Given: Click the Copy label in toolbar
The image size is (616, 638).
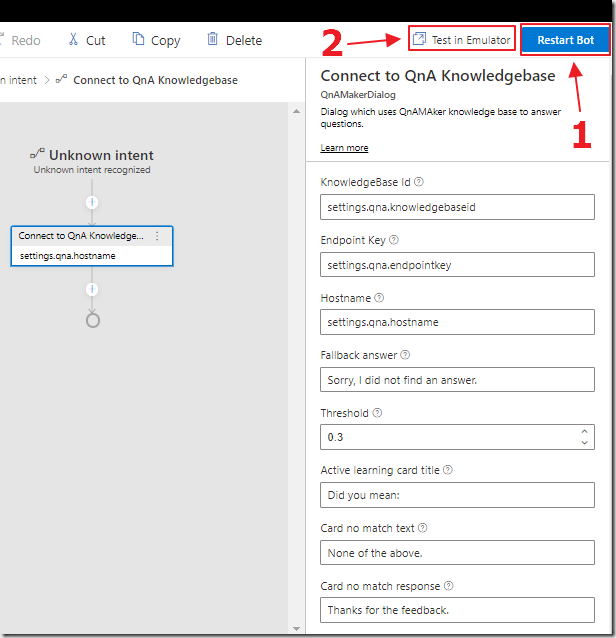Looking at the screenshot, I should [166, 41].
